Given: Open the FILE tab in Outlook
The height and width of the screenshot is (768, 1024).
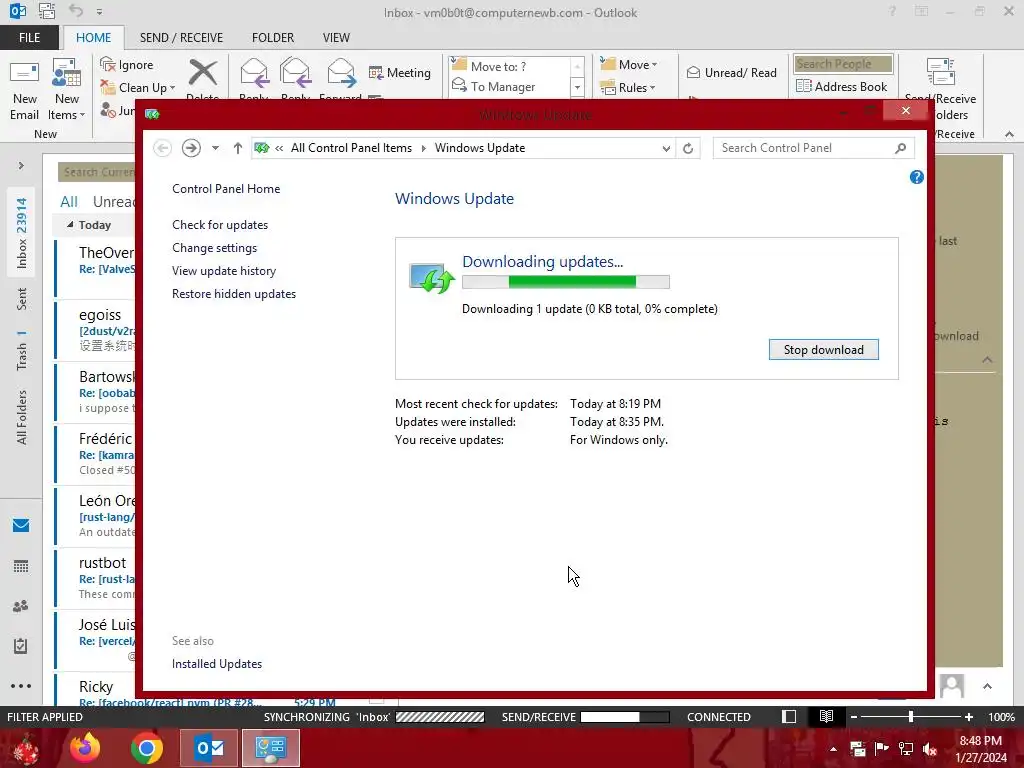Looking at the screenshot, I should [29, 37].
